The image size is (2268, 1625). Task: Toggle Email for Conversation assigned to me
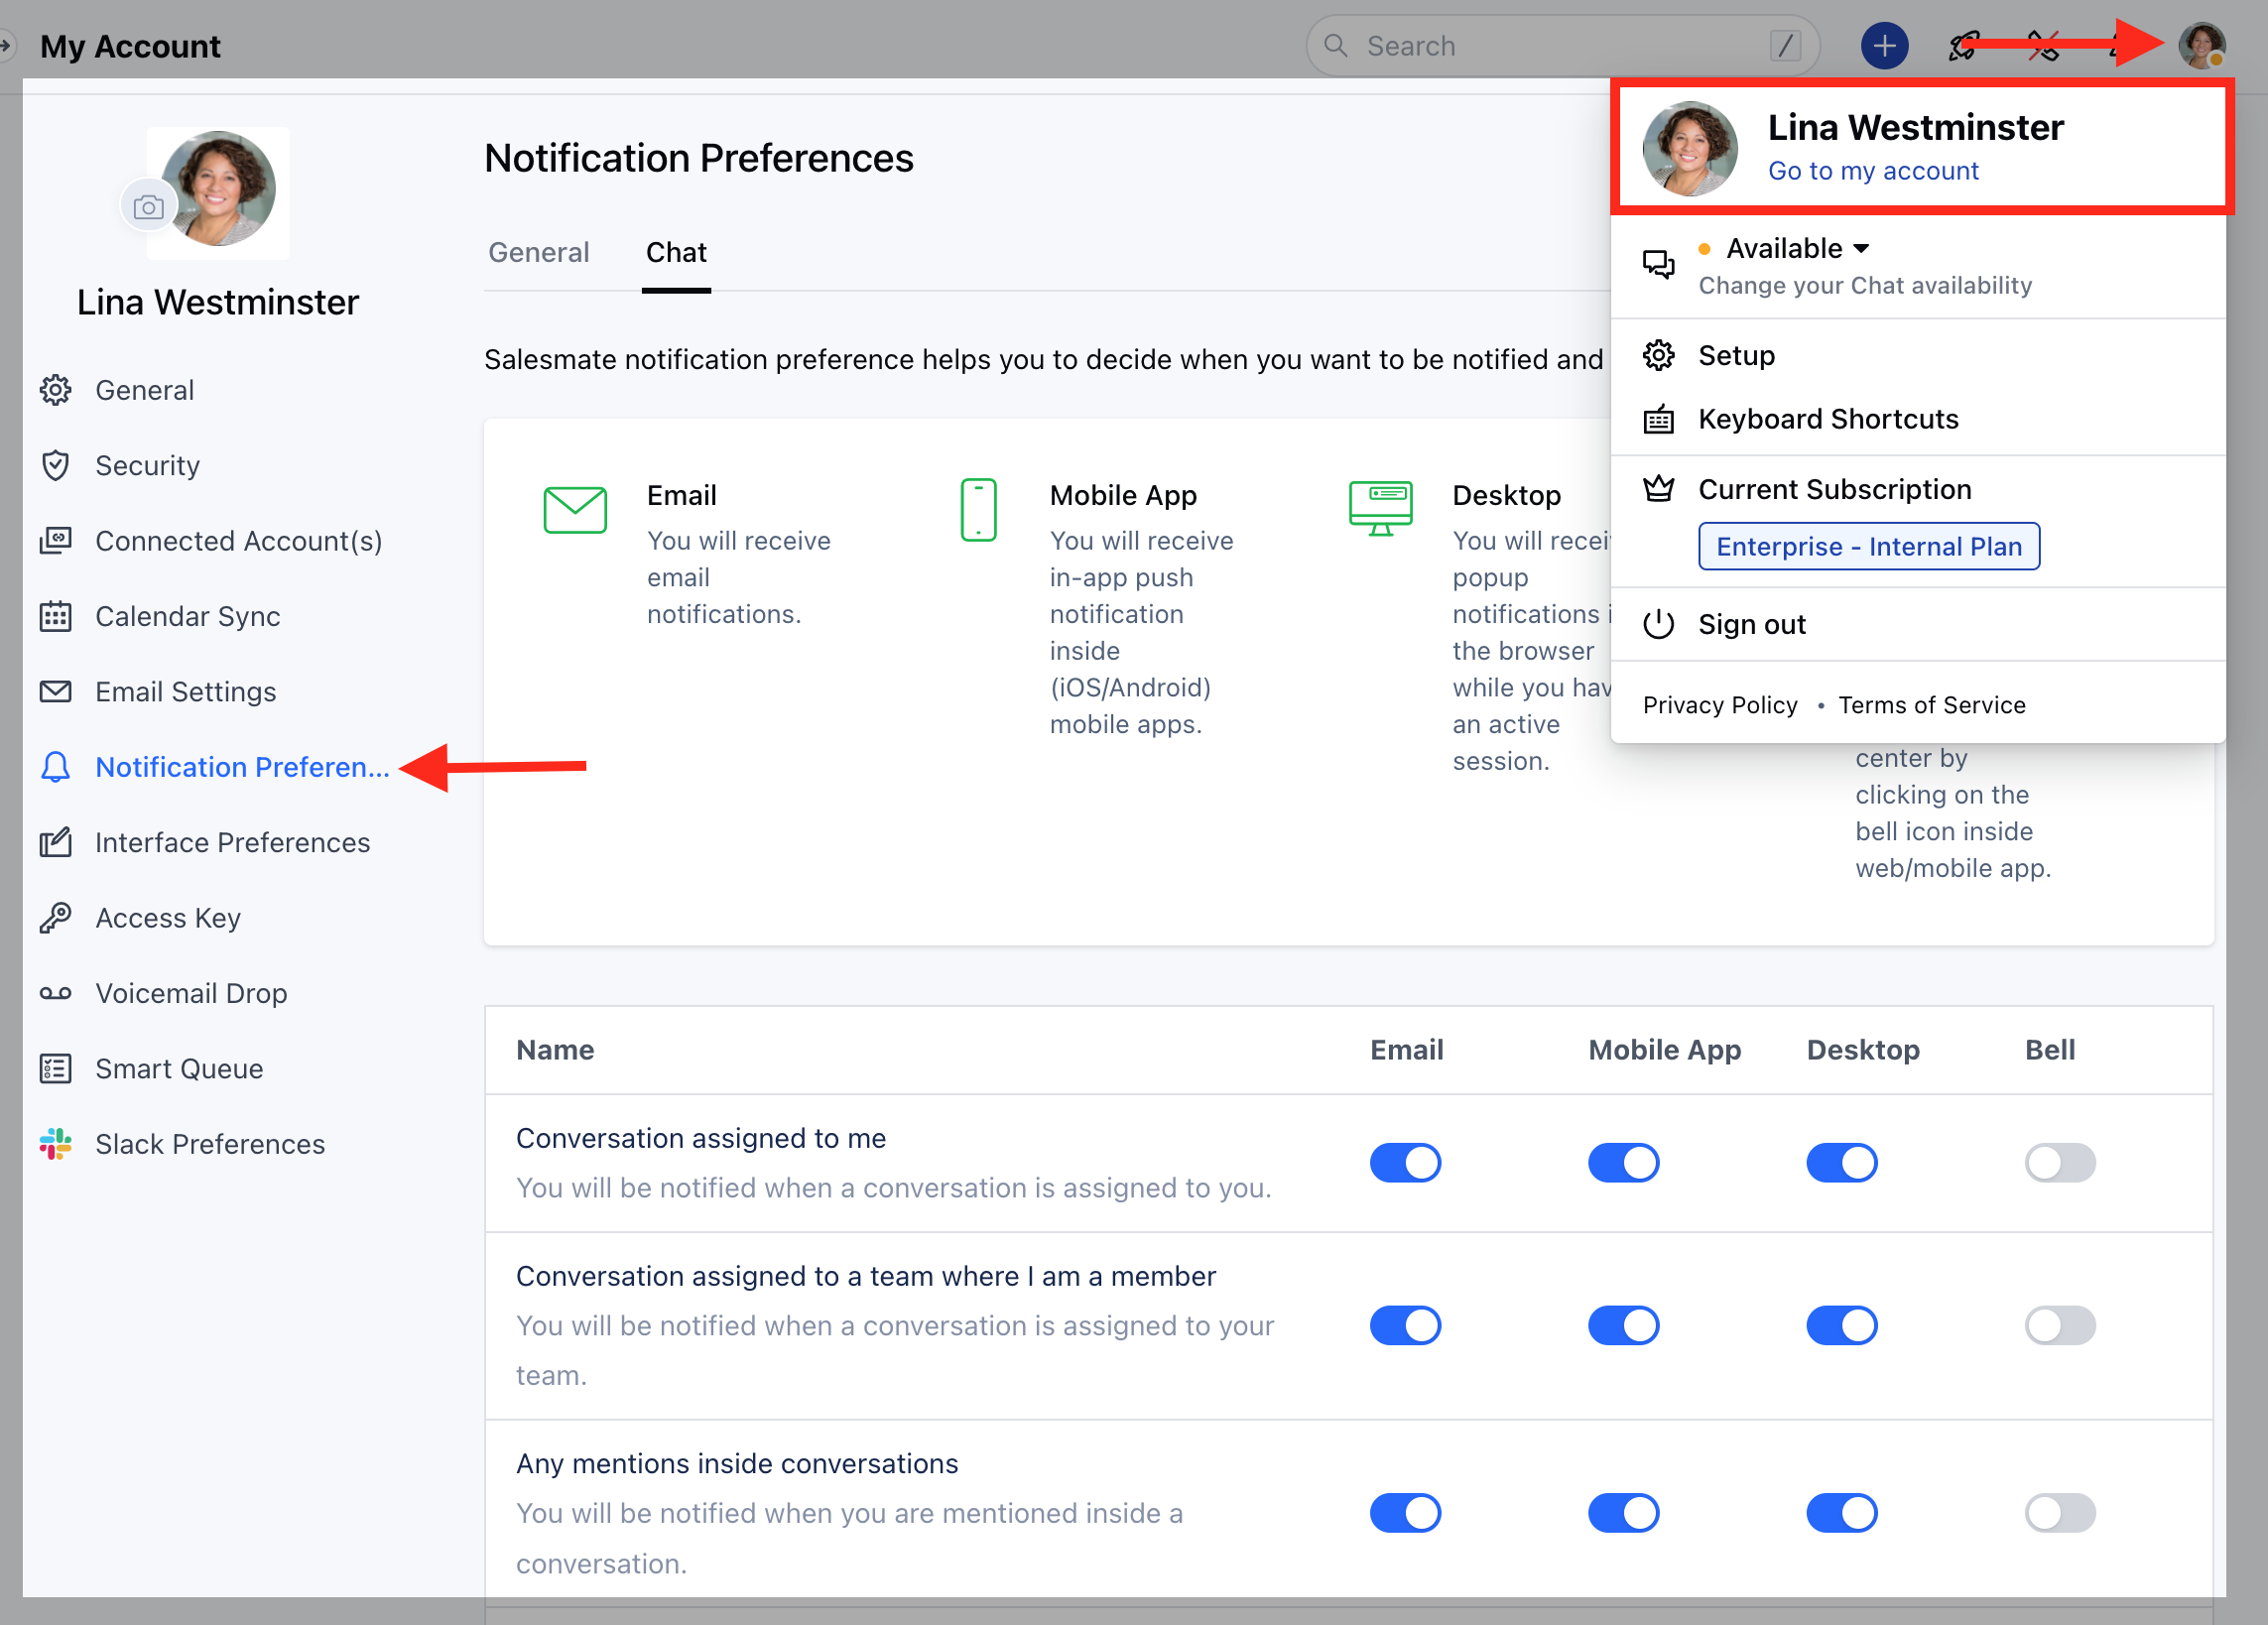(x=1406, y=1163)
